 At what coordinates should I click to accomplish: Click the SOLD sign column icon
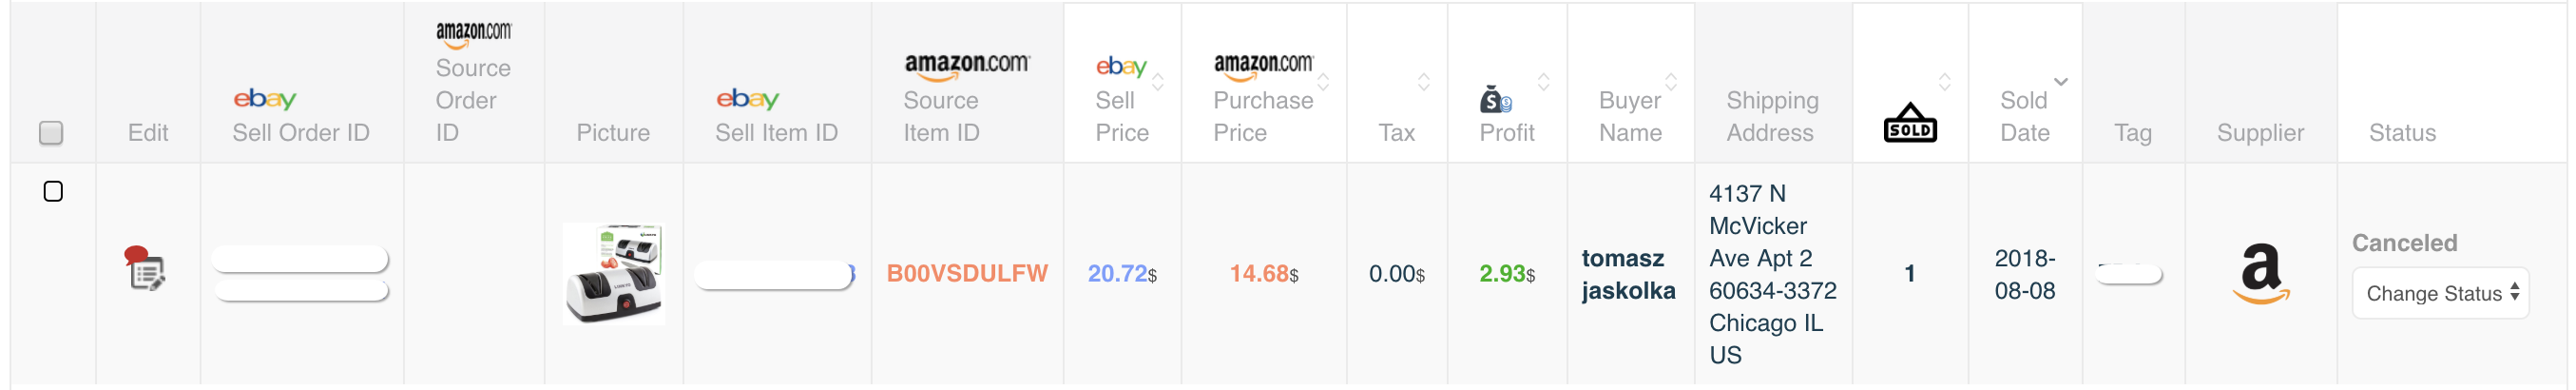(1909, 123)
